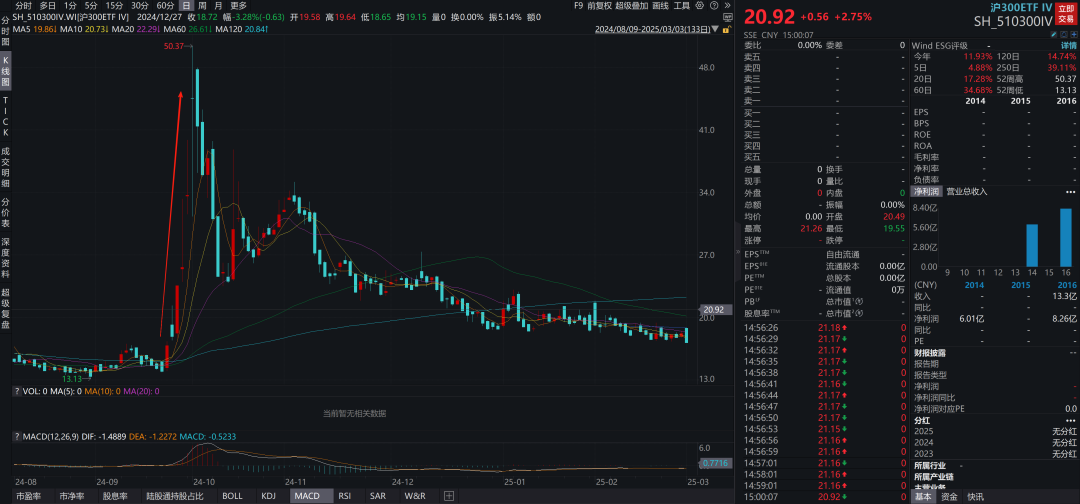Switch chart to 周 weekly period
The width and height of the screenshot is (1080, 504).
(203, 5)
